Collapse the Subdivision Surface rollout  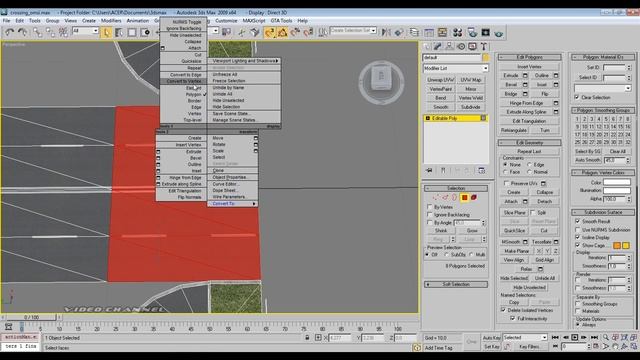603,212
